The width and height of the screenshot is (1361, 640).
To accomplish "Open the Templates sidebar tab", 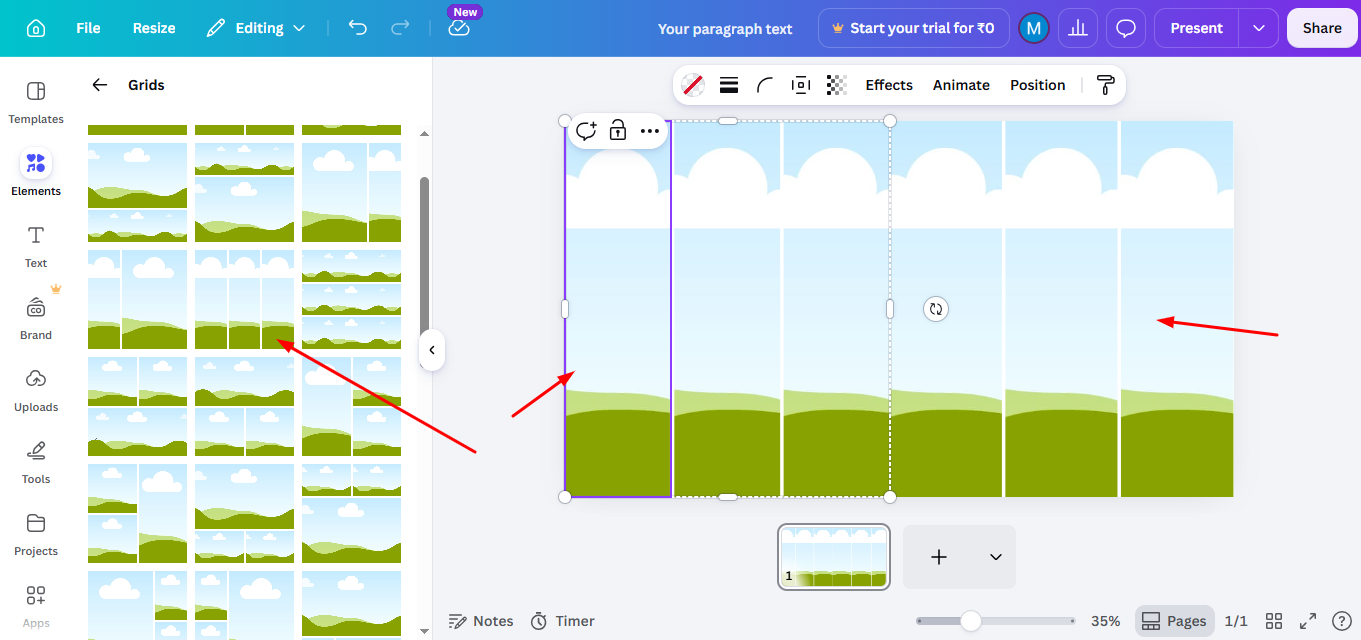I will (x=36, y=102).
